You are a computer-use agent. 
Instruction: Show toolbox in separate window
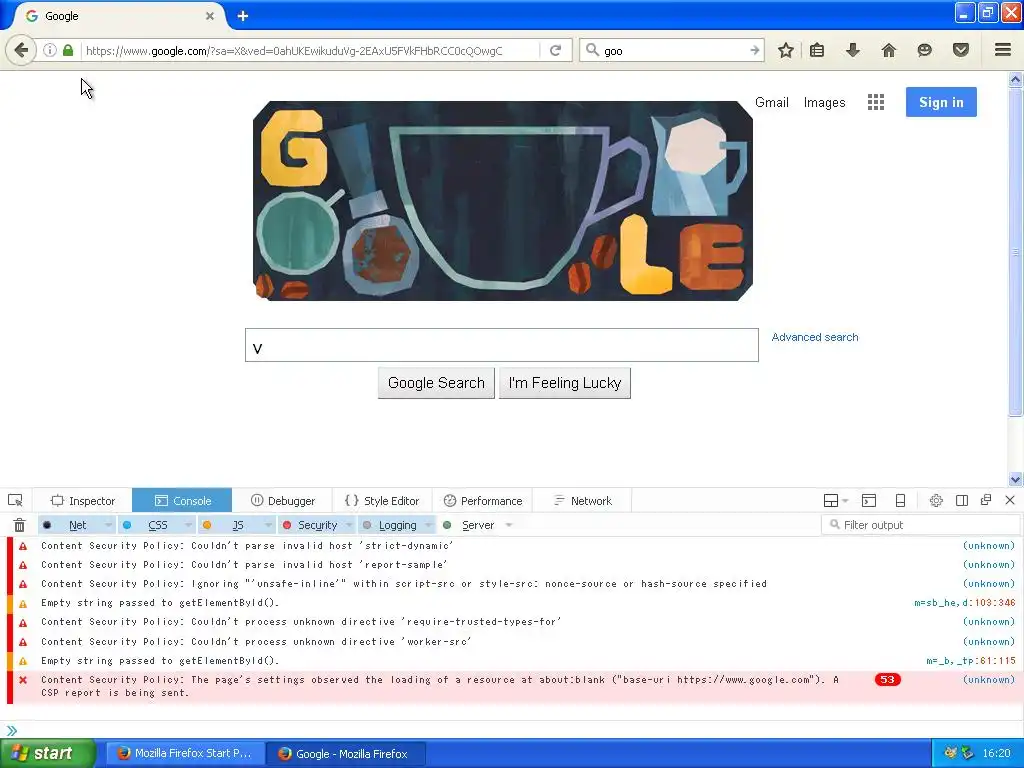986,500
